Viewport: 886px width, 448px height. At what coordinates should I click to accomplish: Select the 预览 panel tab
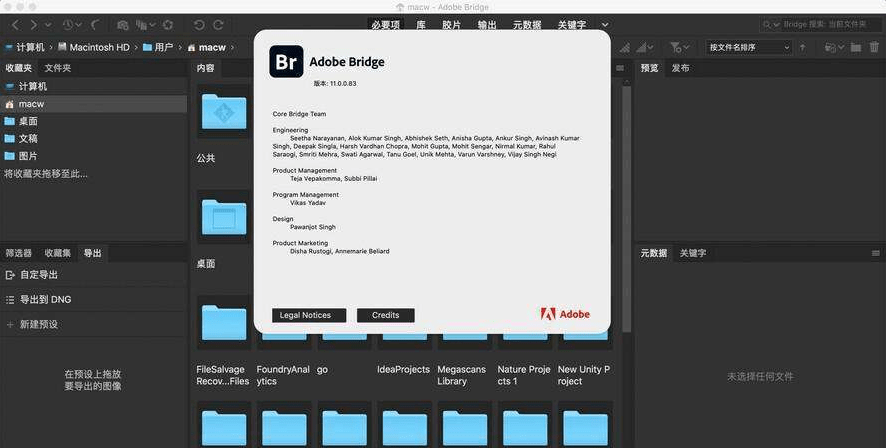click(x=649, y=68)
